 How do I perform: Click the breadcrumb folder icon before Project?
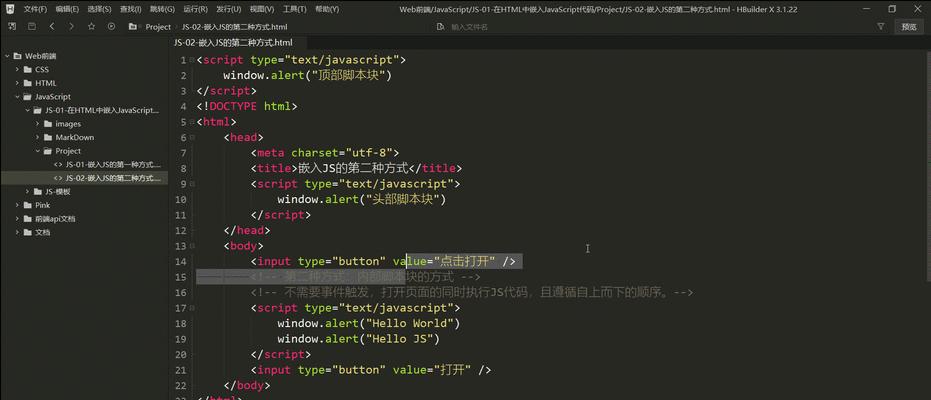point(133,27)
